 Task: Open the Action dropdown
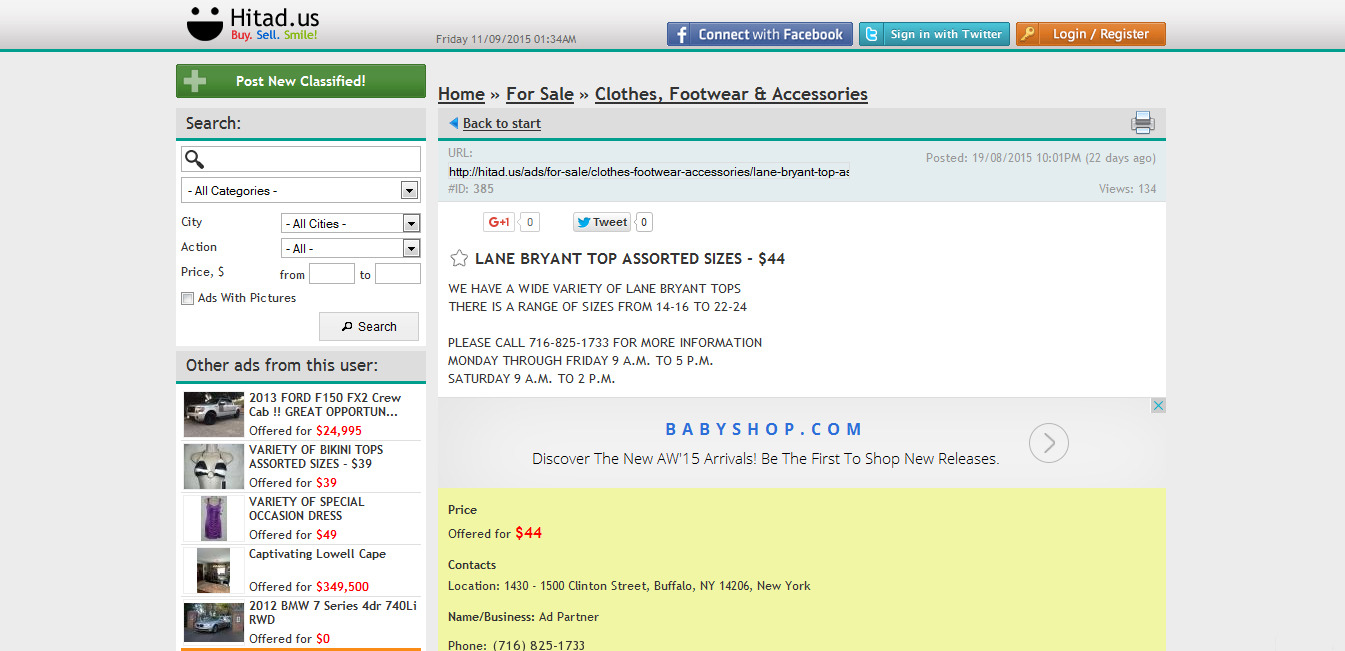click(x=351, y=248)
